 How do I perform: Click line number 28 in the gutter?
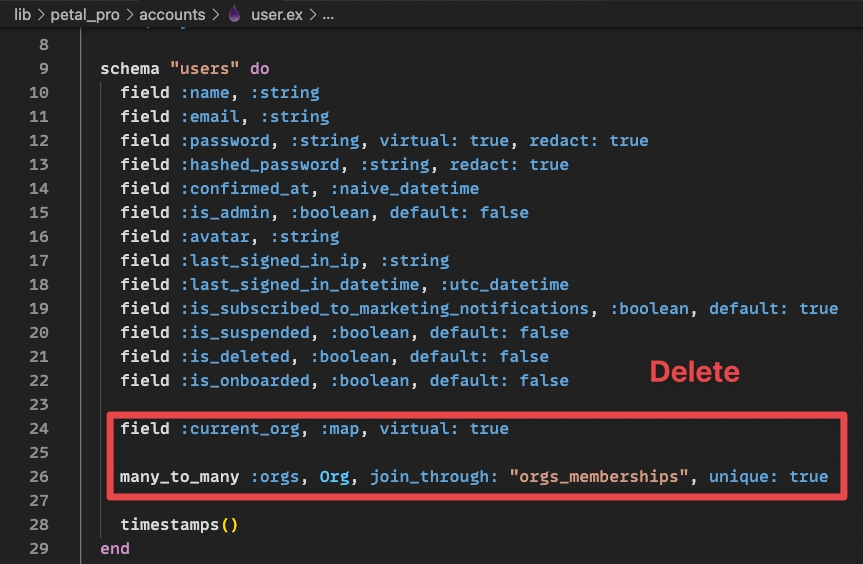click(x=38, y=525)
